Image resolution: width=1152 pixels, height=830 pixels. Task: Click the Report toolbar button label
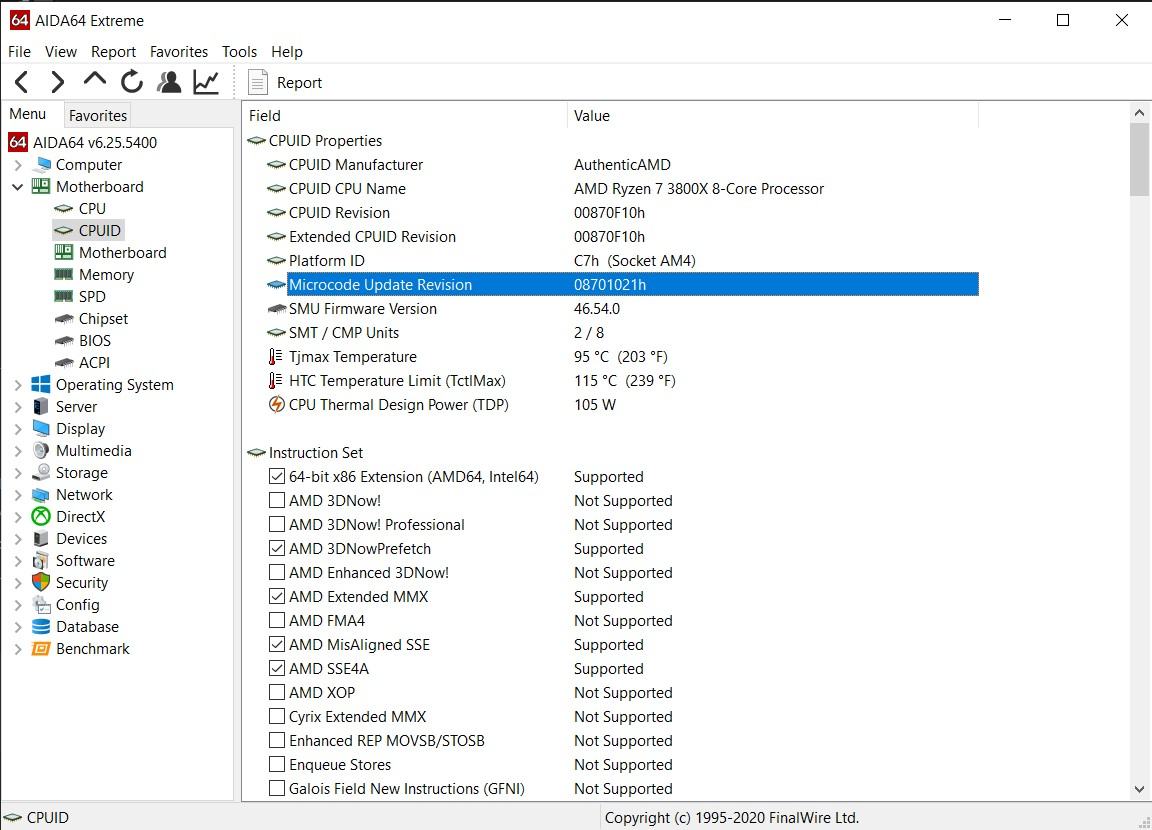click(299, 82)
